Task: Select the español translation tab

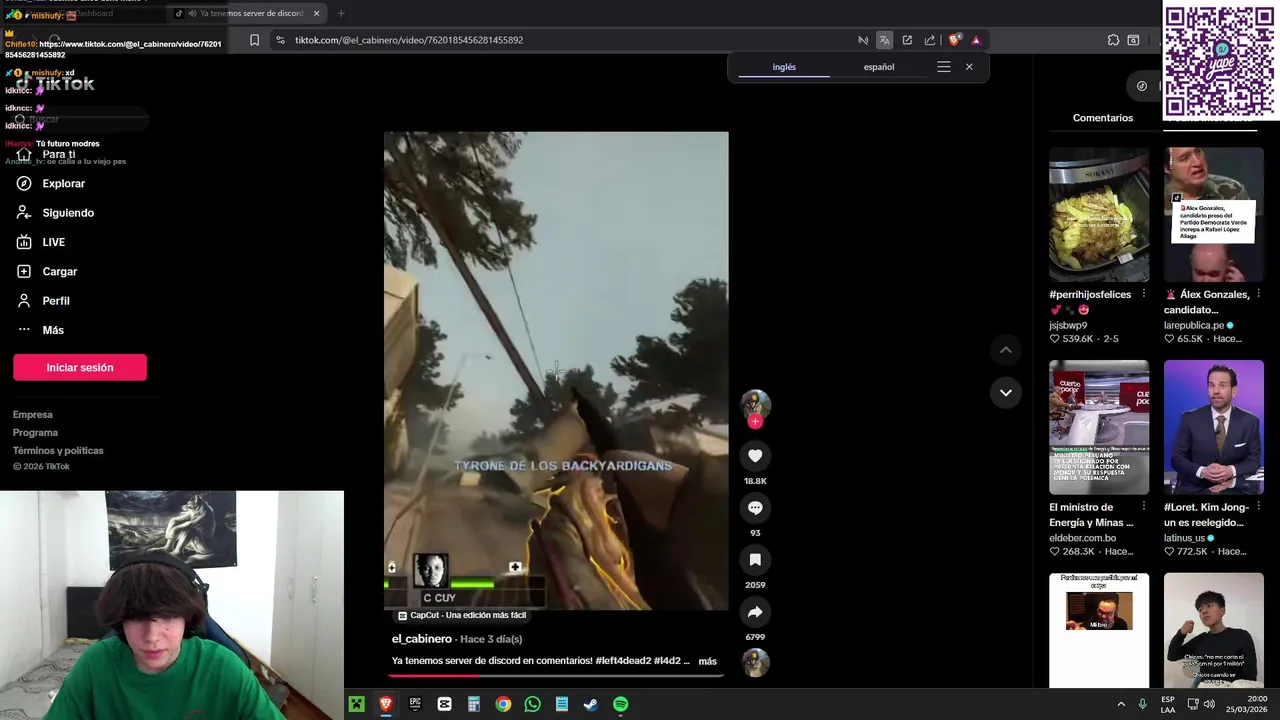Action: (879, 67)
